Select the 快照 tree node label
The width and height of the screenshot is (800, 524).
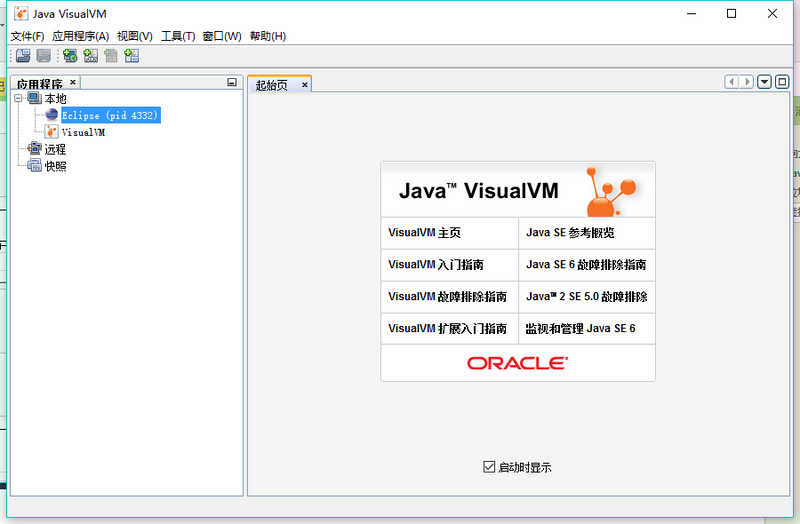pyautogui.click(x=55, y=166)
